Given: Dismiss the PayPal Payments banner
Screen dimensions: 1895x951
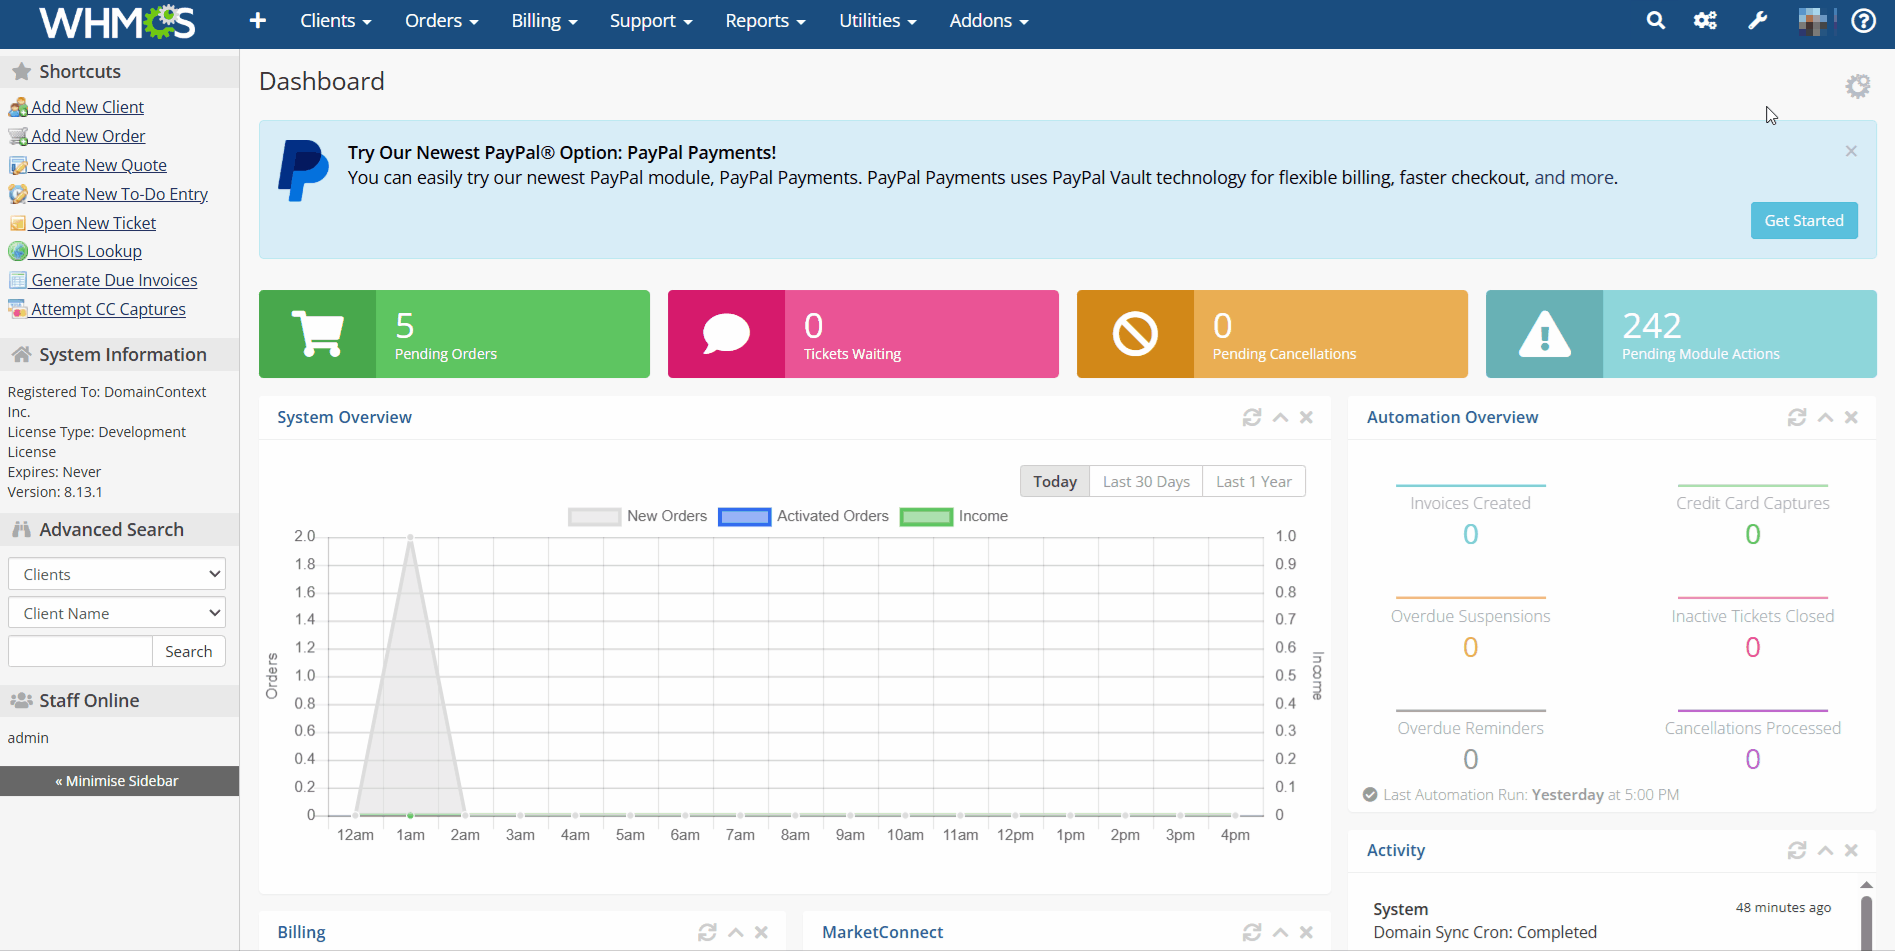Looking at the screenshot, I should tap(1851, 151).
